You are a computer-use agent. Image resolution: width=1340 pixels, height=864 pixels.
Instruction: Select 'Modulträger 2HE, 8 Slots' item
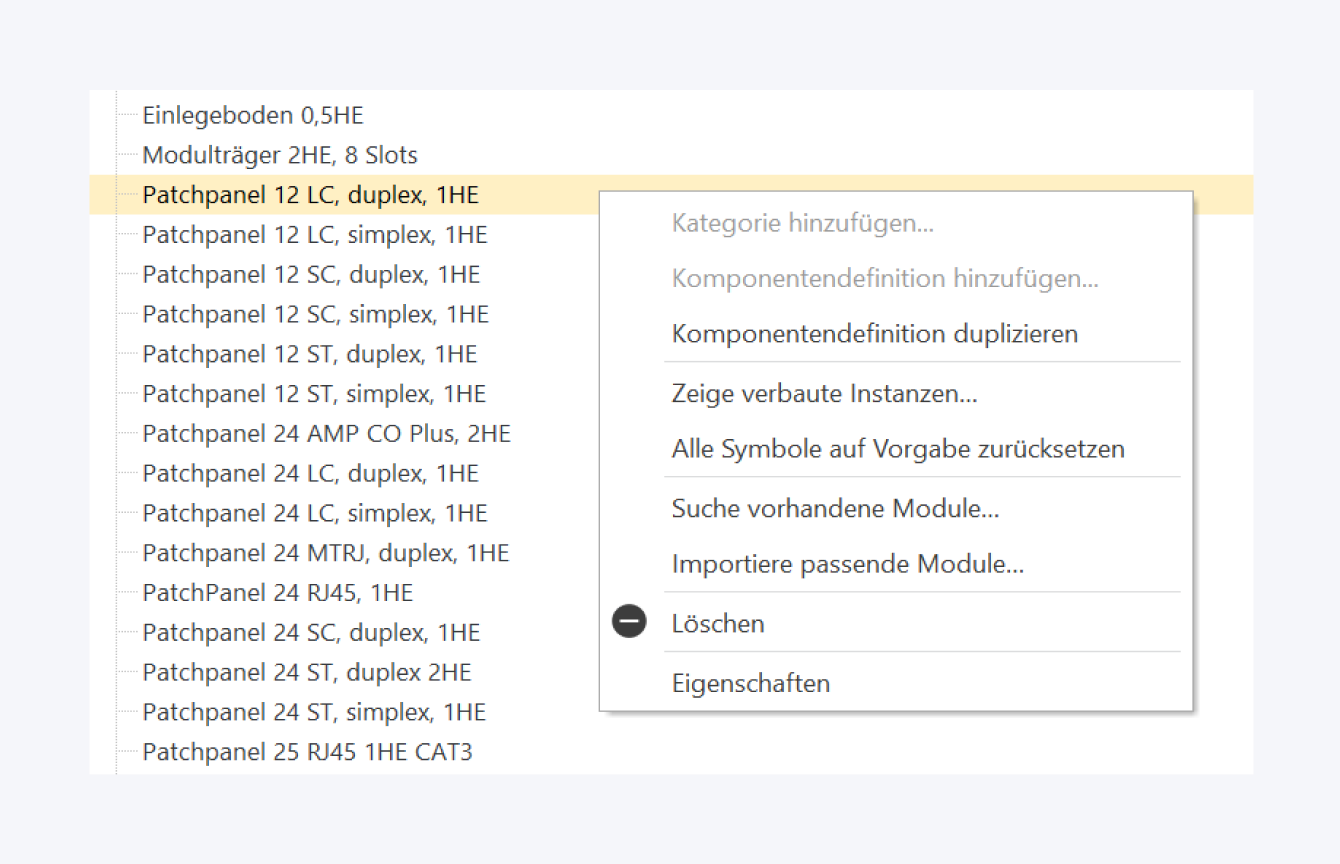[x=280, y=155]
